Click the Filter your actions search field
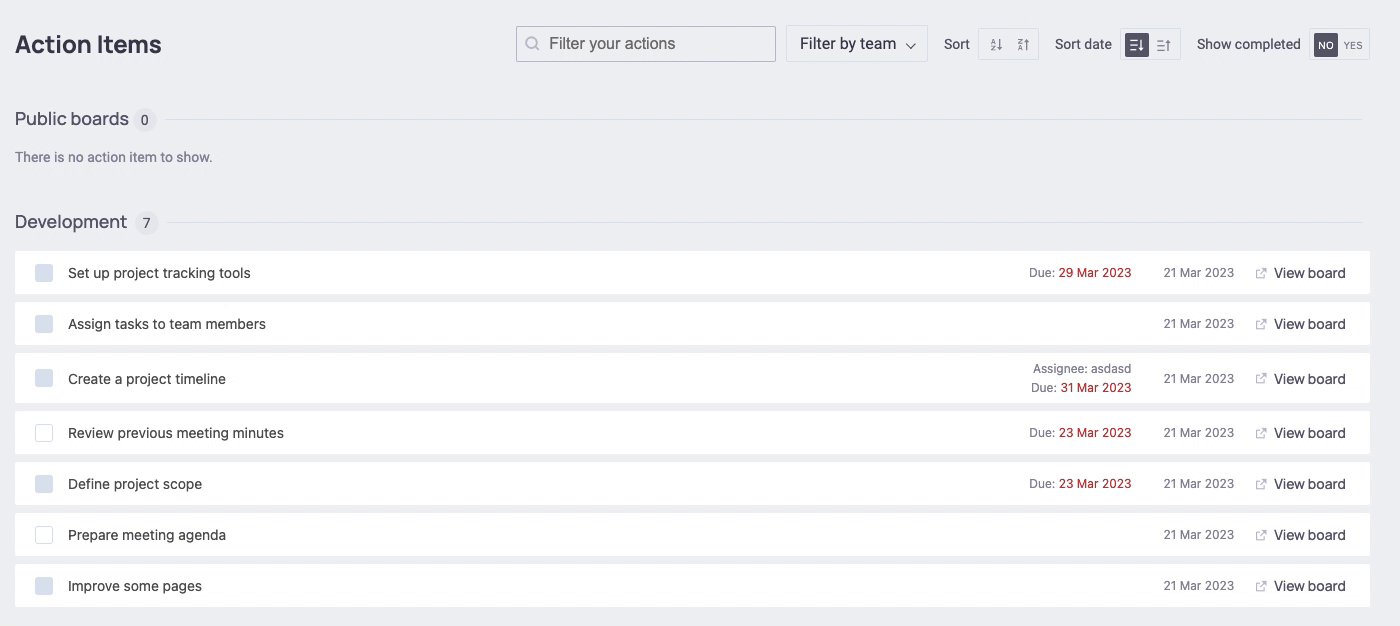 (657, 44)
